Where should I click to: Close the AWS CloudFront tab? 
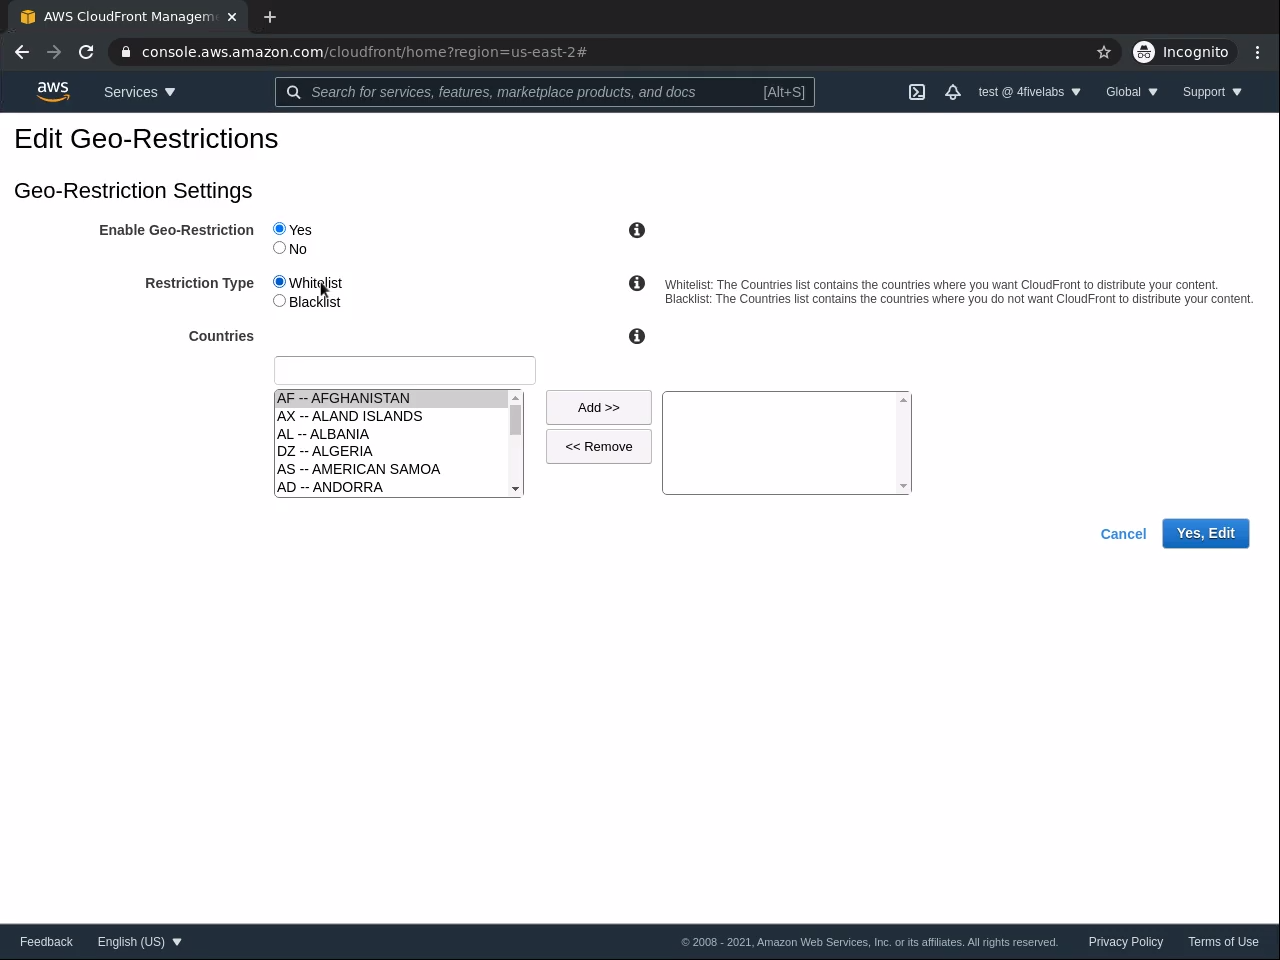coord(232,17)
